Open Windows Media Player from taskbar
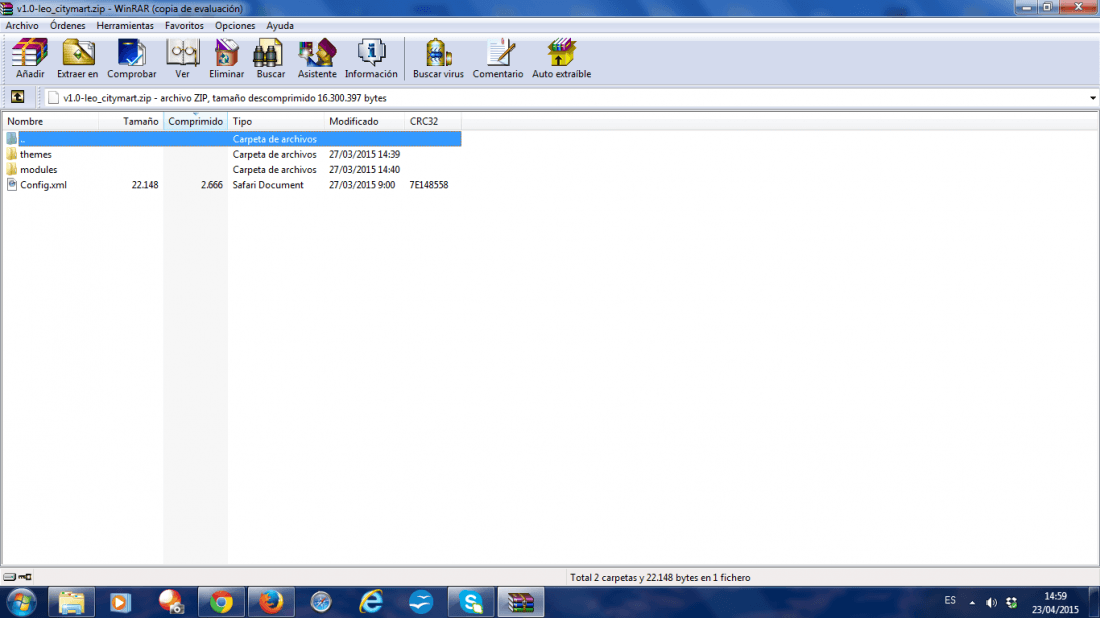The image size is (1100, 618). [120, 603]
